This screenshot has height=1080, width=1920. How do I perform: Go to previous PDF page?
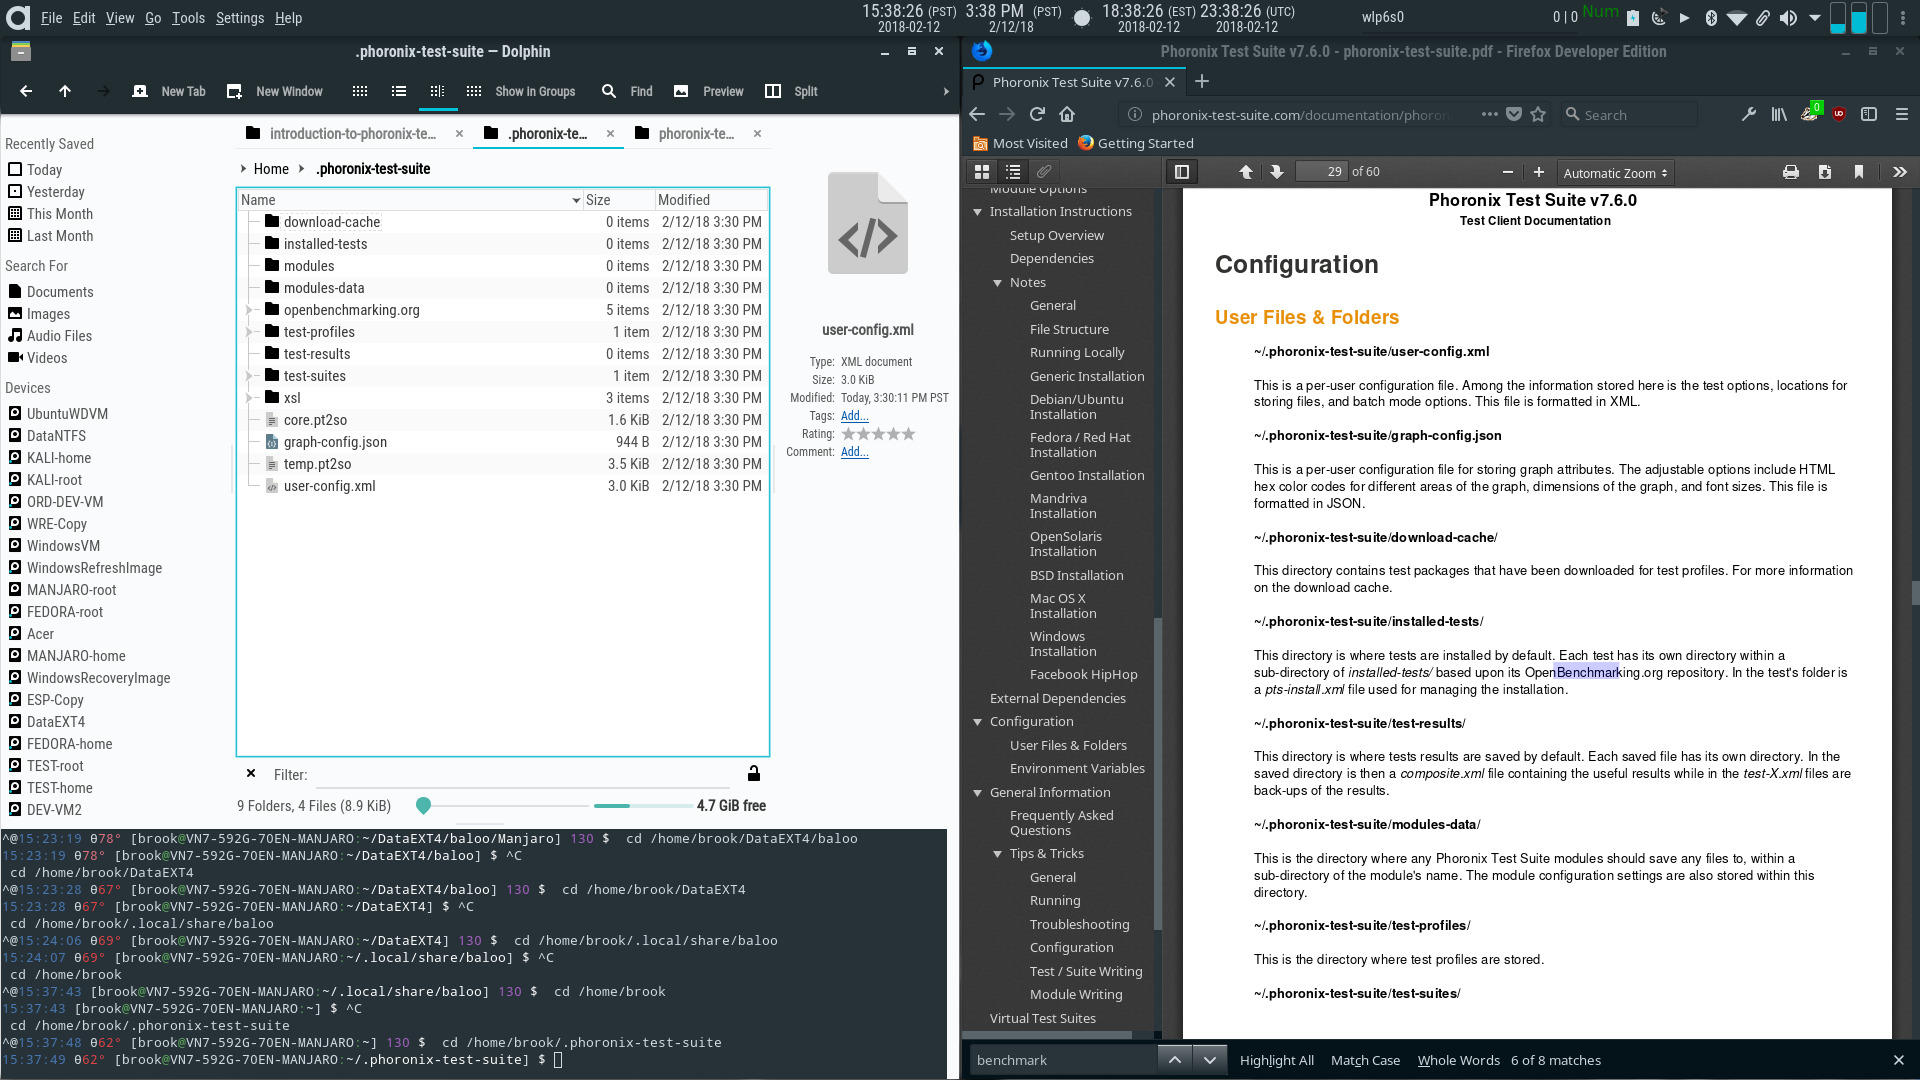coord(1246,172)
